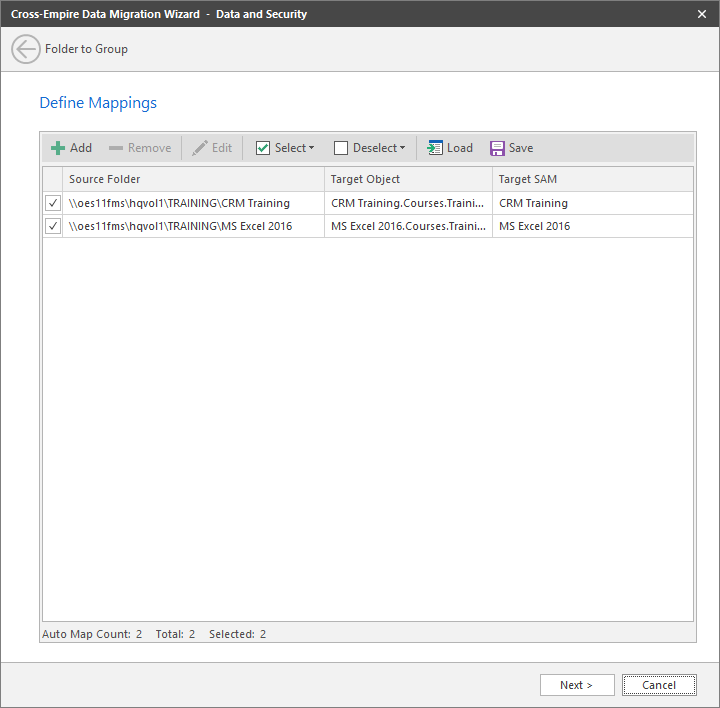Click the CRM Training target SAM cell
The height and width of the screenshot is (708, 720).
point(593,203)
